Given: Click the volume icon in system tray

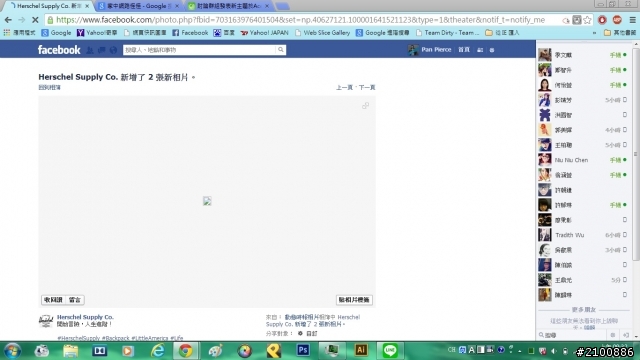Looking at the screenshot, I should tap(554, 351).
